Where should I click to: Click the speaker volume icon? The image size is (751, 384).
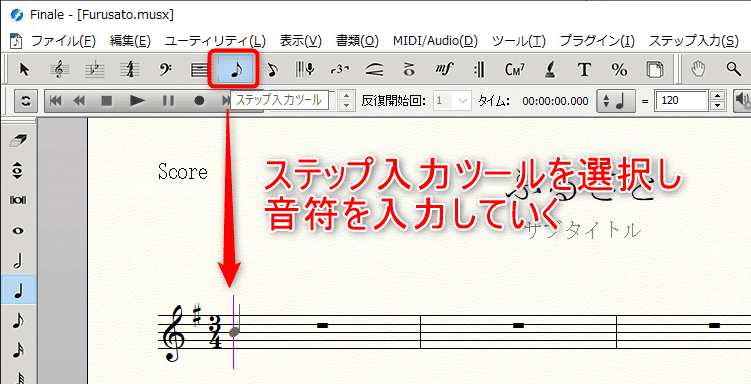pos(743,101)
